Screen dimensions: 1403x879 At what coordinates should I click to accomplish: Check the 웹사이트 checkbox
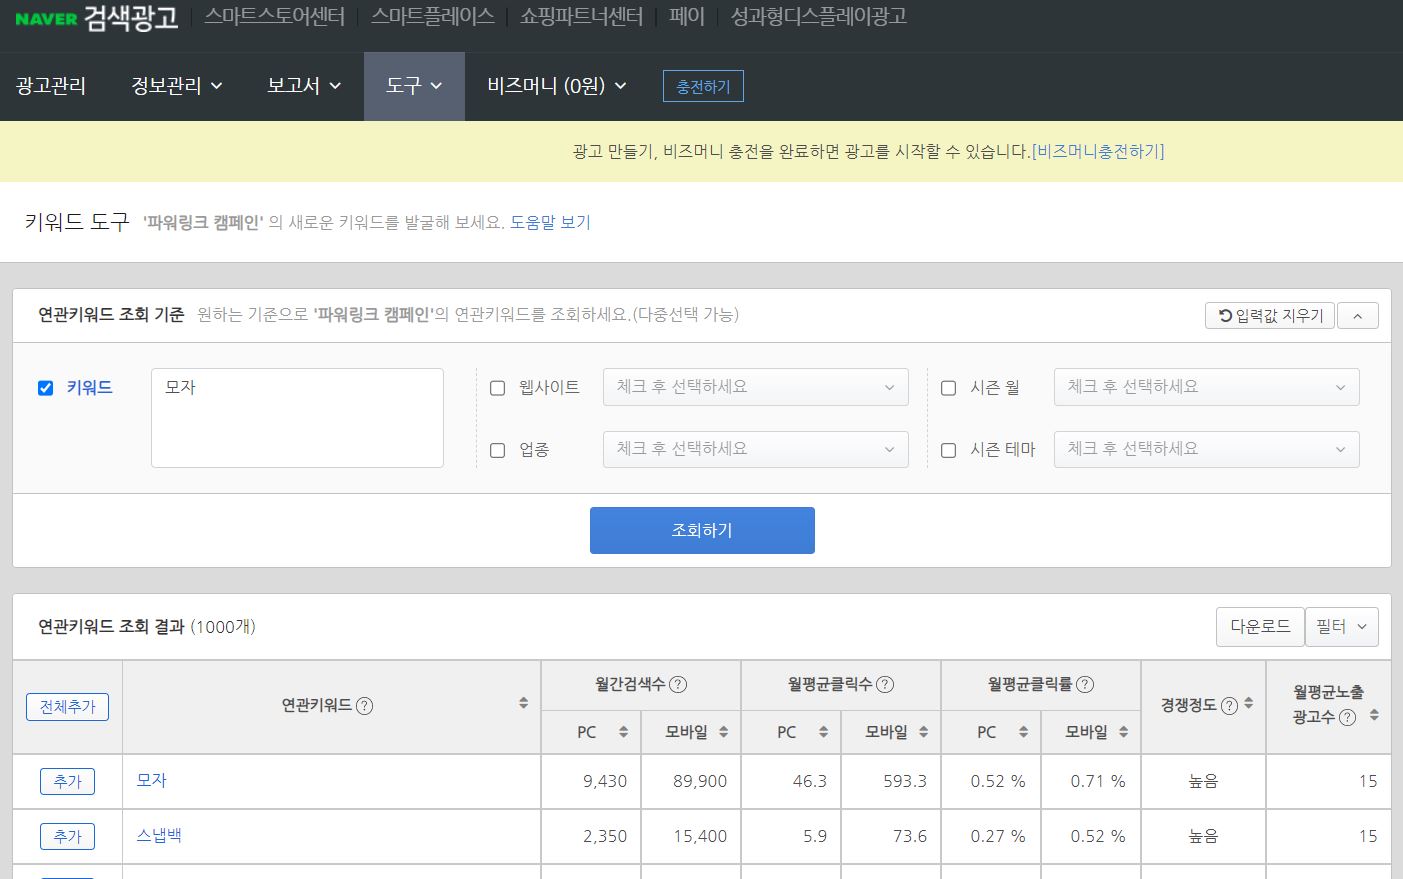tap(497, 388)
